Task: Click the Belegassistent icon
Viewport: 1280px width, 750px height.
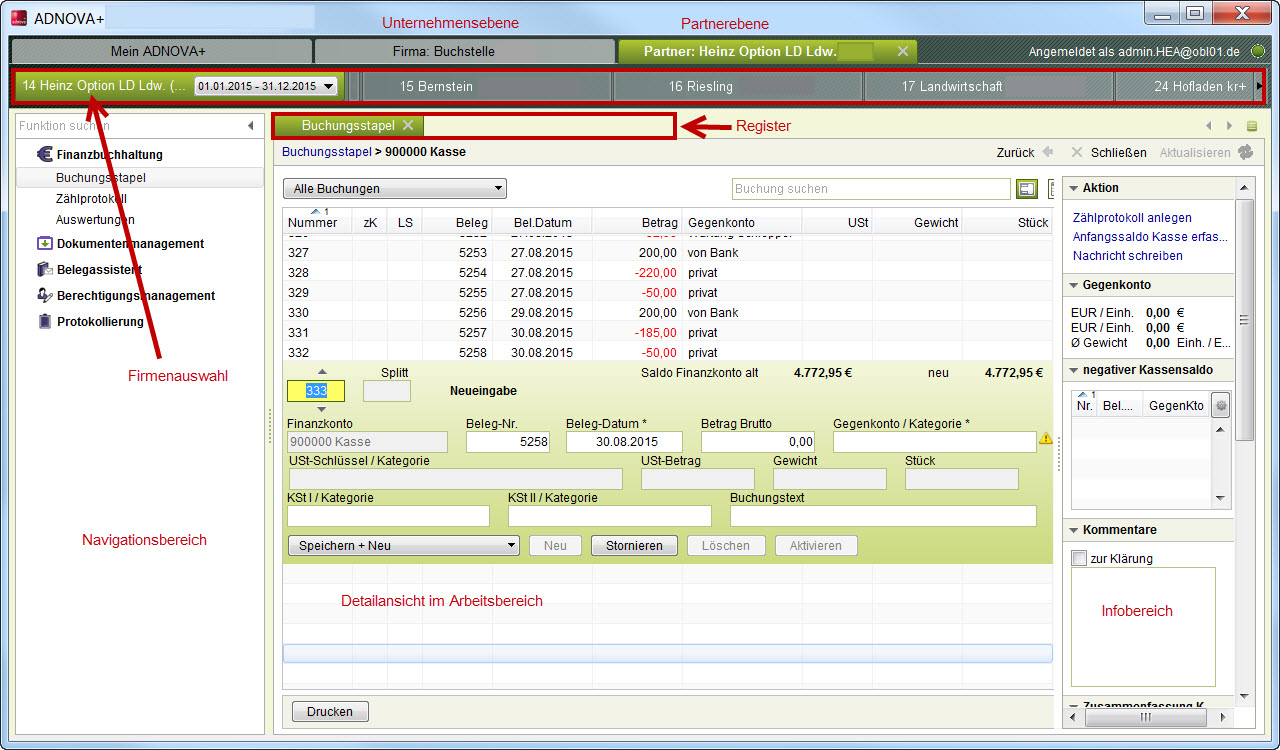Action: tap(44, 269)
